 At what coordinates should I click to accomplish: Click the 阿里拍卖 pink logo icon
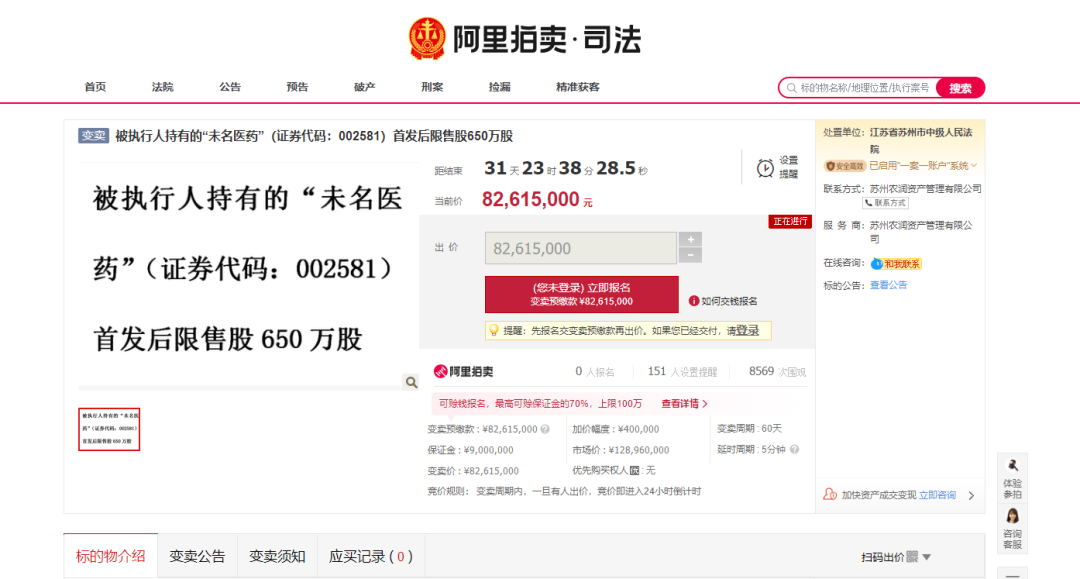pyautogui.click(x=440, y=372)
